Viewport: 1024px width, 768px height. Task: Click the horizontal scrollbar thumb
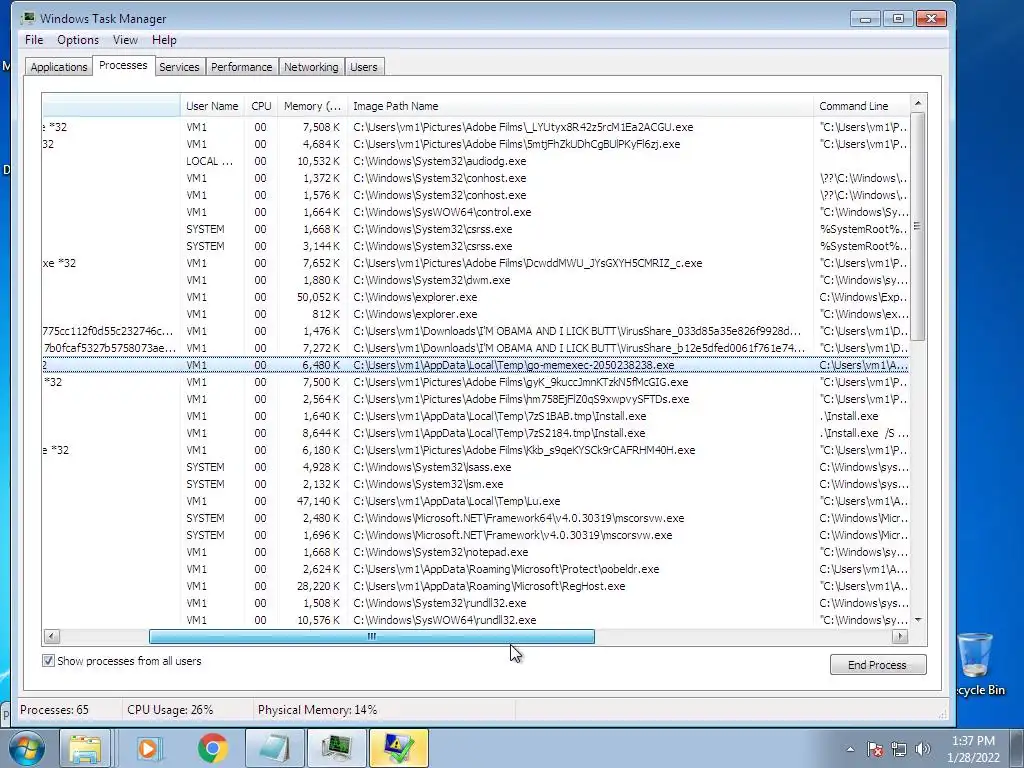pyautogui.click(x=372, y=636)
